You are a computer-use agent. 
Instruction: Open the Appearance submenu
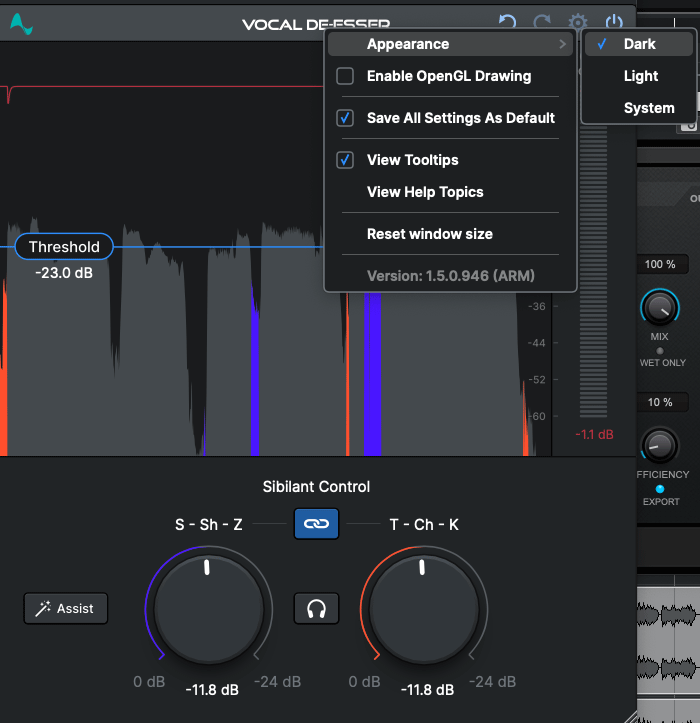(450, 44)
